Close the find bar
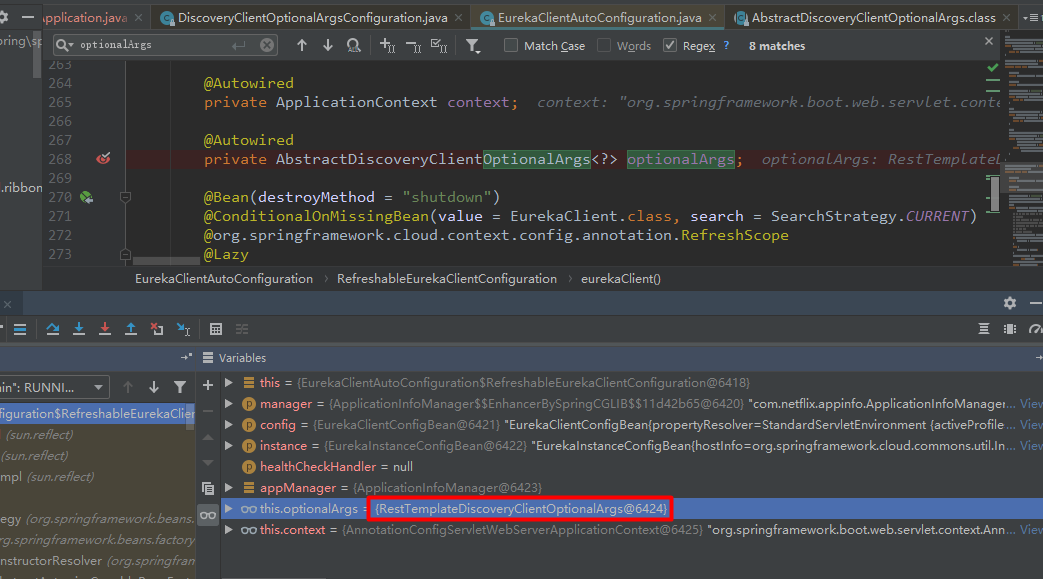Viewport: 1043px width, 579px height. pyautogui.click(x=989, y=41)
